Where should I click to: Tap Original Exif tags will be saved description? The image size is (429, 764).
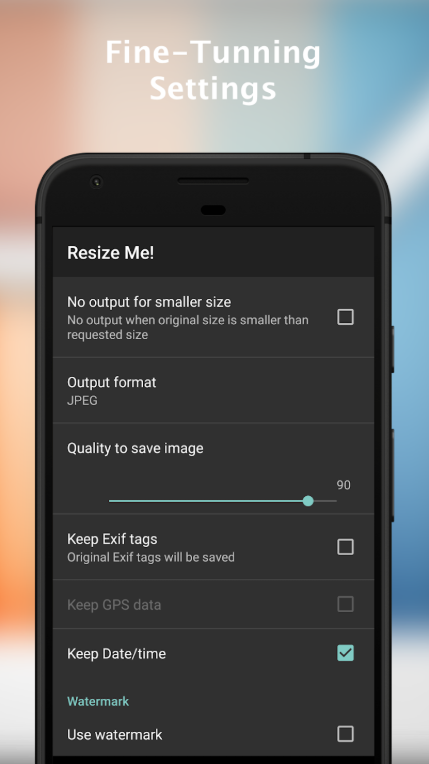pos(151,557)
